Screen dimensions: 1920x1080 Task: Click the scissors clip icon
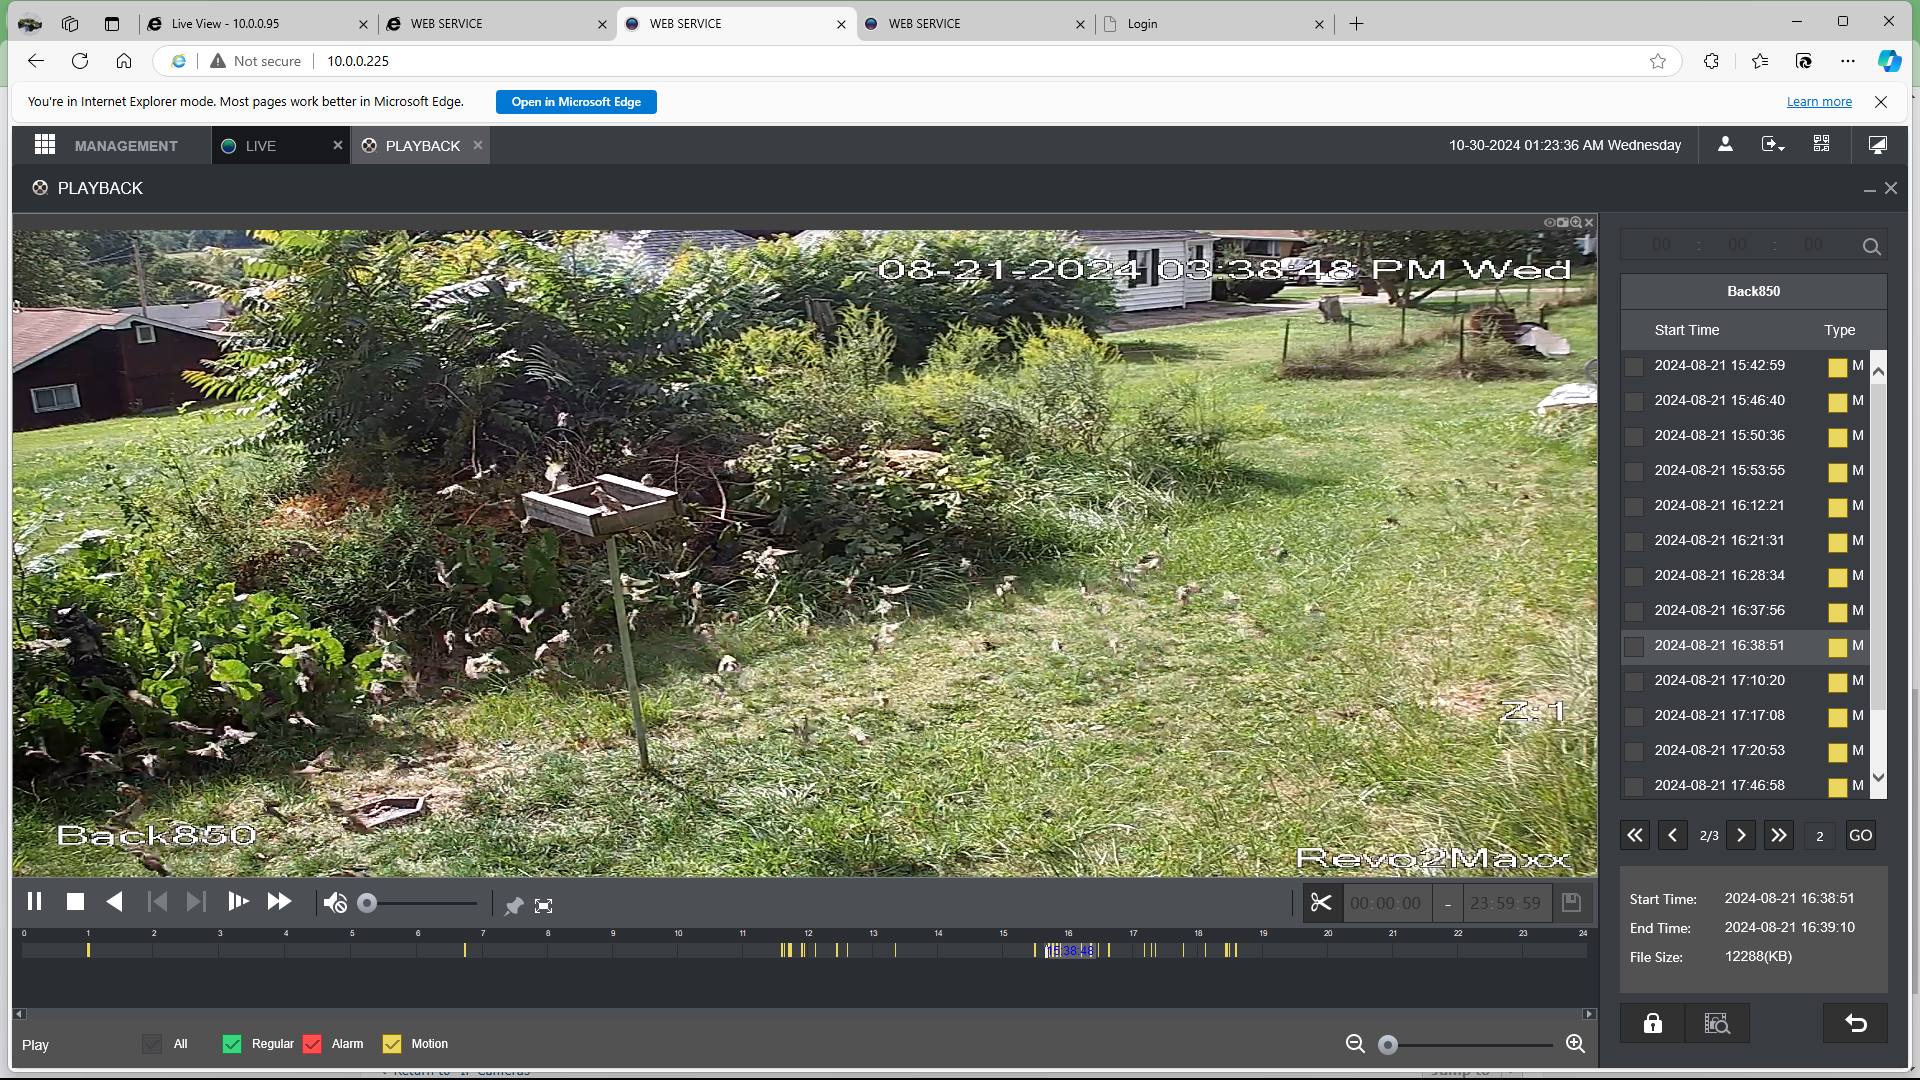(x=1321, y=903)
